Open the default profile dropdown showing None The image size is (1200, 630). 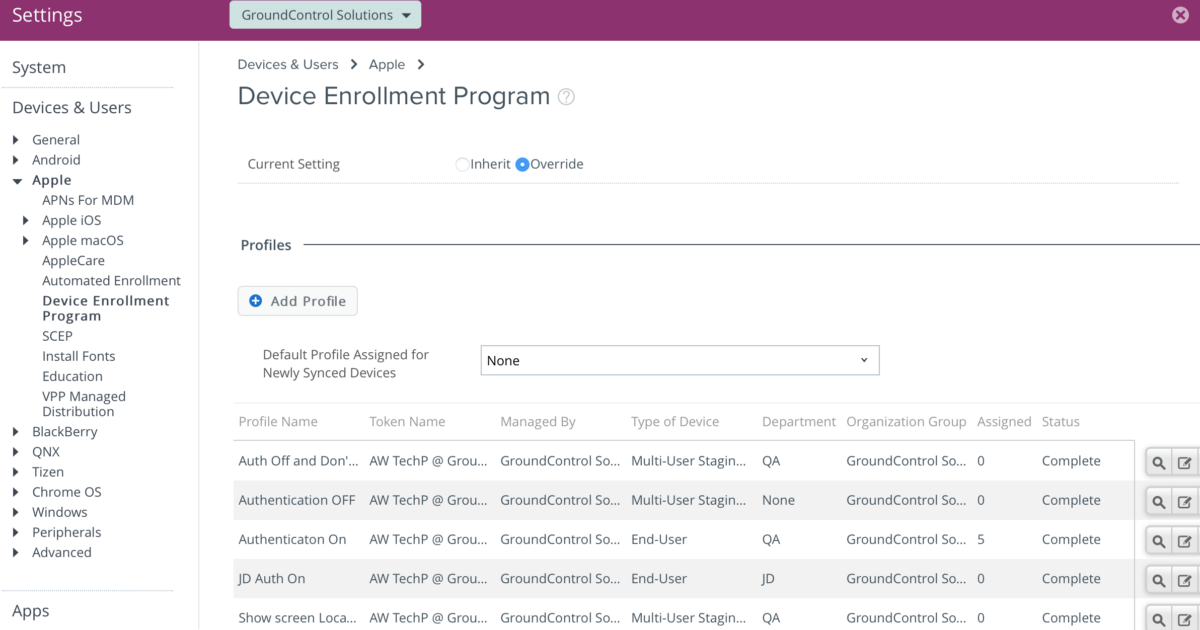pos(680,360)
